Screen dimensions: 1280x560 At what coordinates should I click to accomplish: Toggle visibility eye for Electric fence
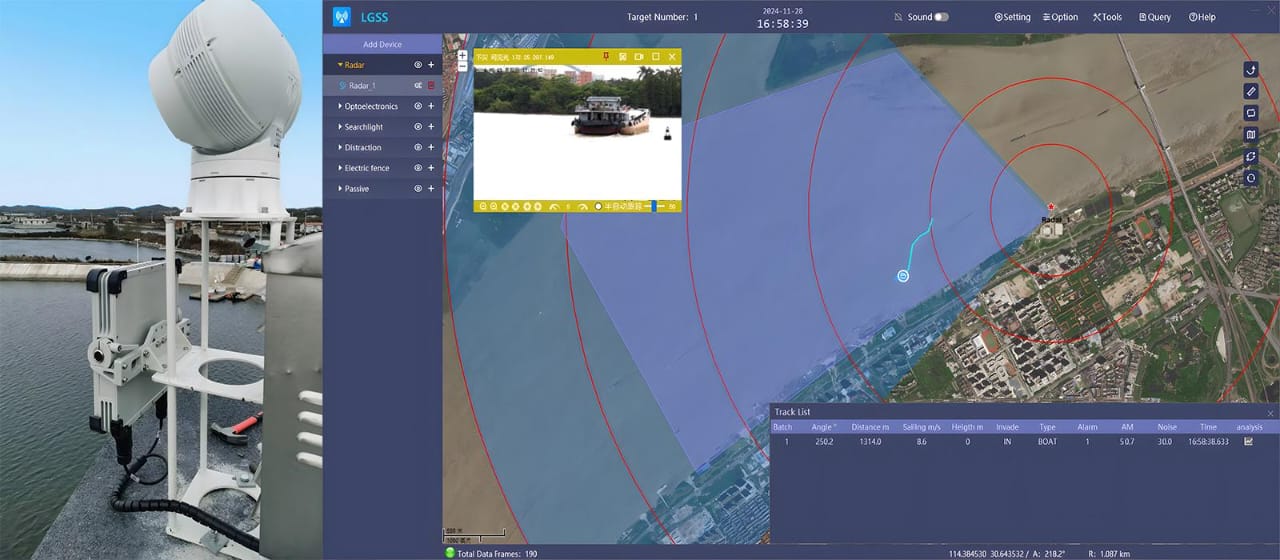point(418,168)
